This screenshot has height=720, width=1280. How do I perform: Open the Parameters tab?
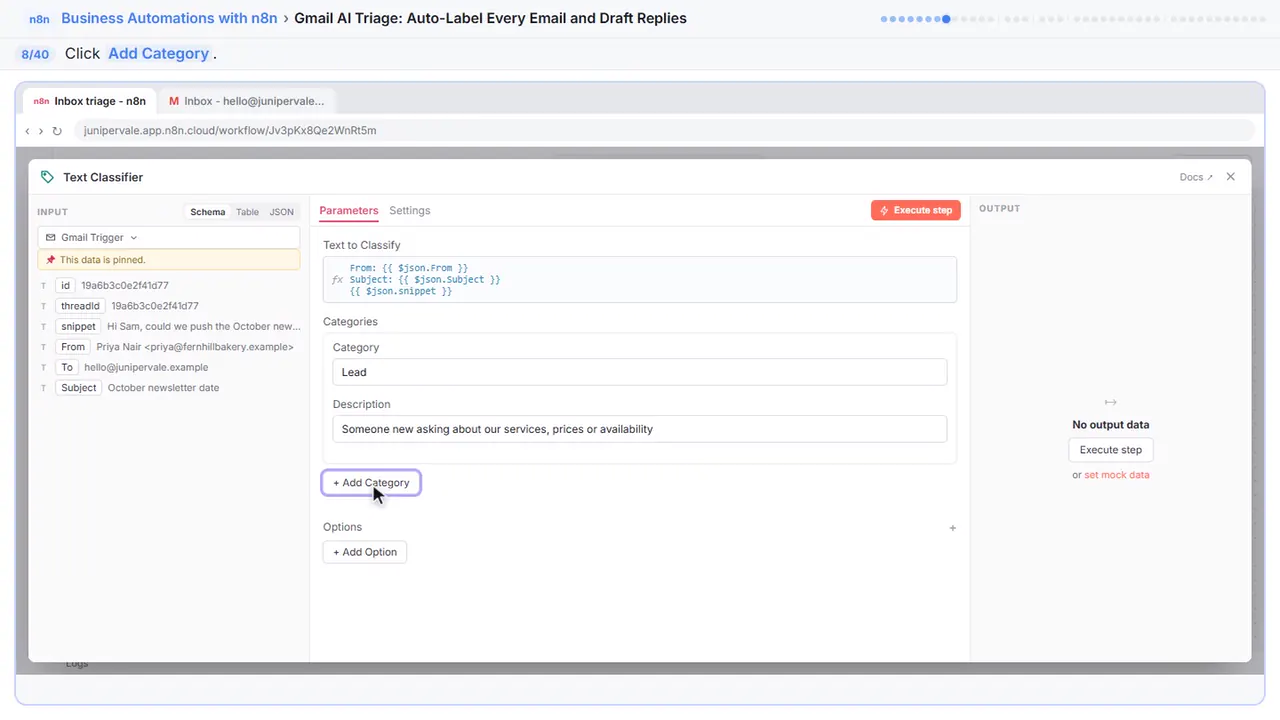pos(349,211)
